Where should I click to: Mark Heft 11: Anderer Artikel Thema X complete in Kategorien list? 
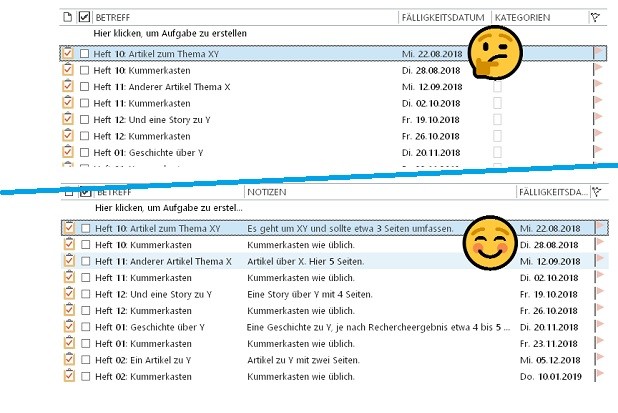(84, 87)
